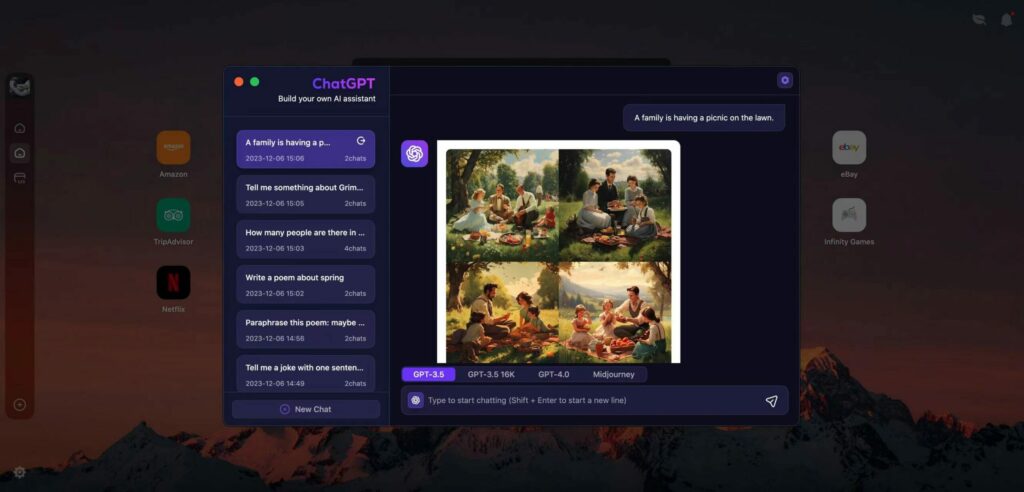The height and width of the screenshot is (492, 1024).
Task: Select the GPT-3.5 model tab
Action: click(428, 374)
